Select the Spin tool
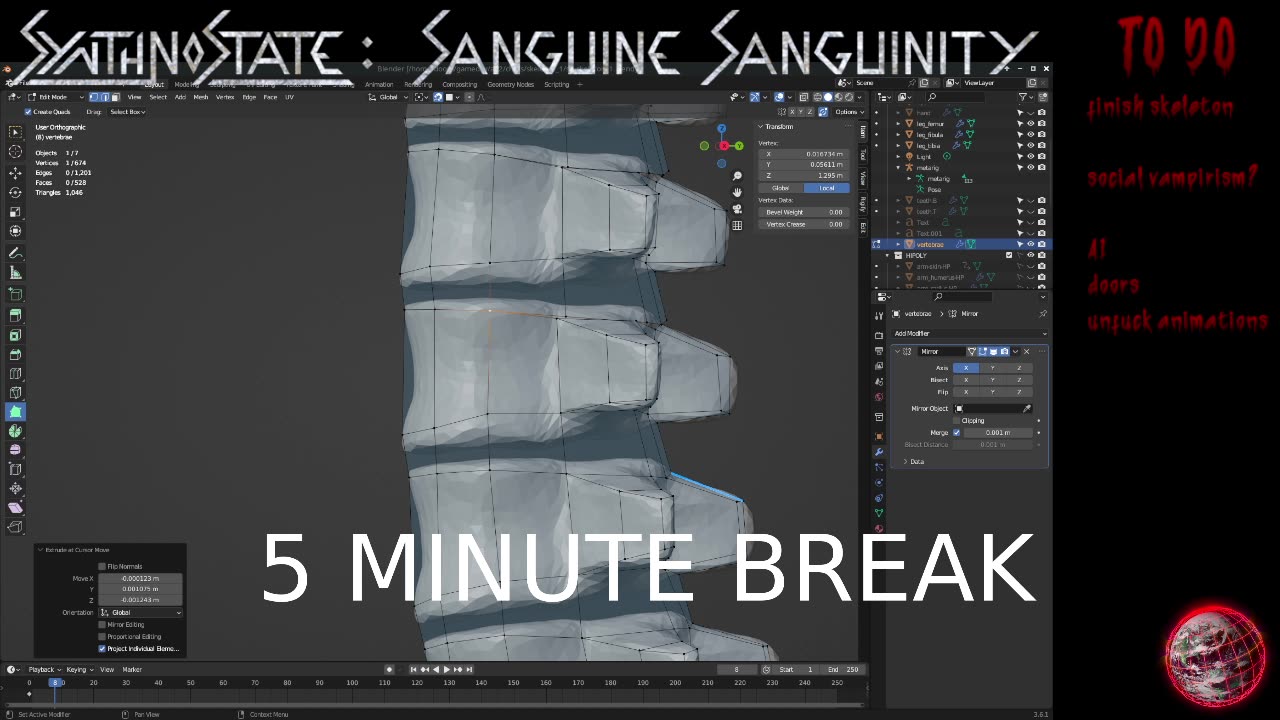The image size is (1280, 720). pyautogui.click(x=15, y=431)
